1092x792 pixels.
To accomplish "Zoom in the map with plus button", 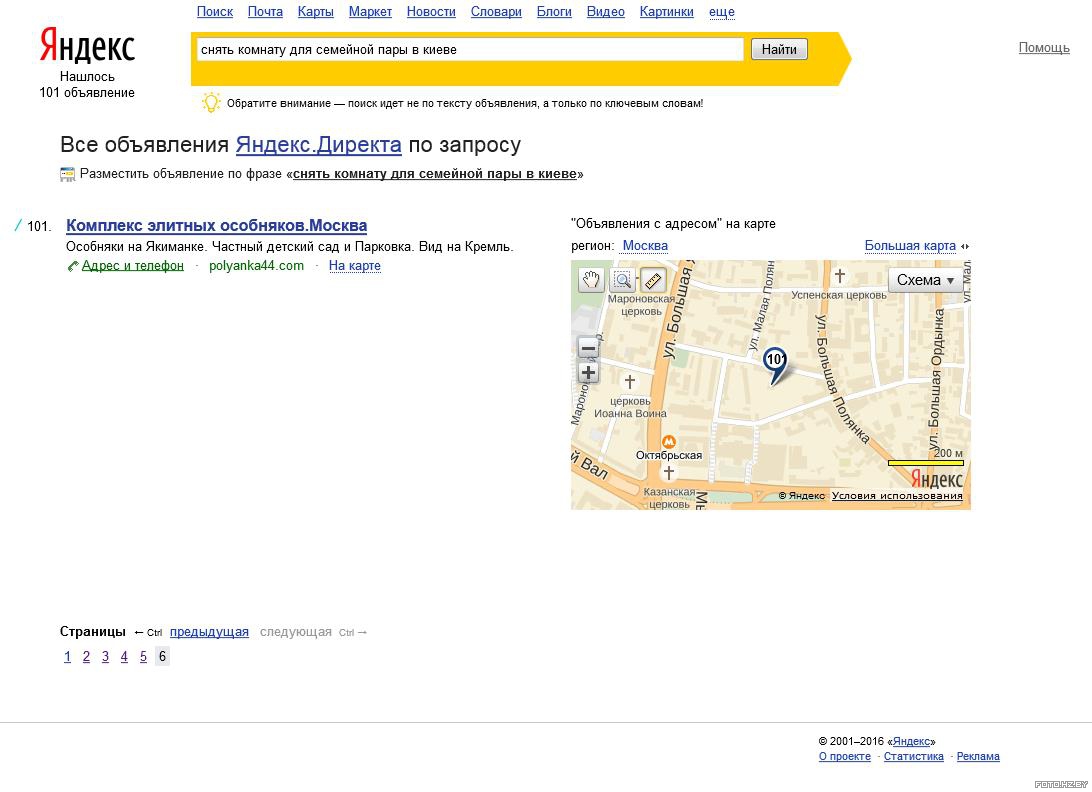I will click(x=588, y=373).
